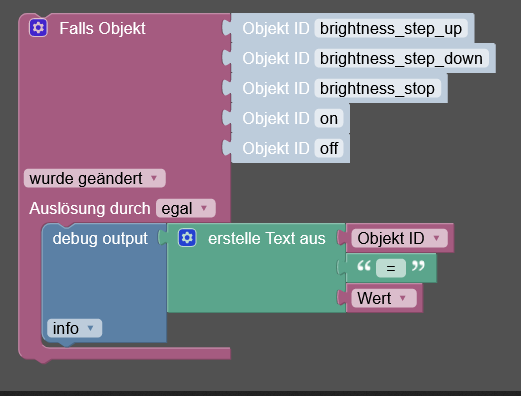
Task: Open gear settings on Falls Objekt block
Action: coord(38,28)
